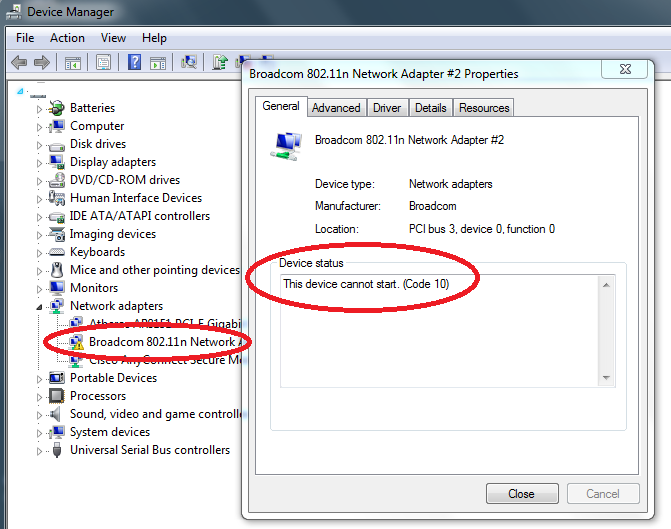Switch to the Resources tab

pos(484,108)
